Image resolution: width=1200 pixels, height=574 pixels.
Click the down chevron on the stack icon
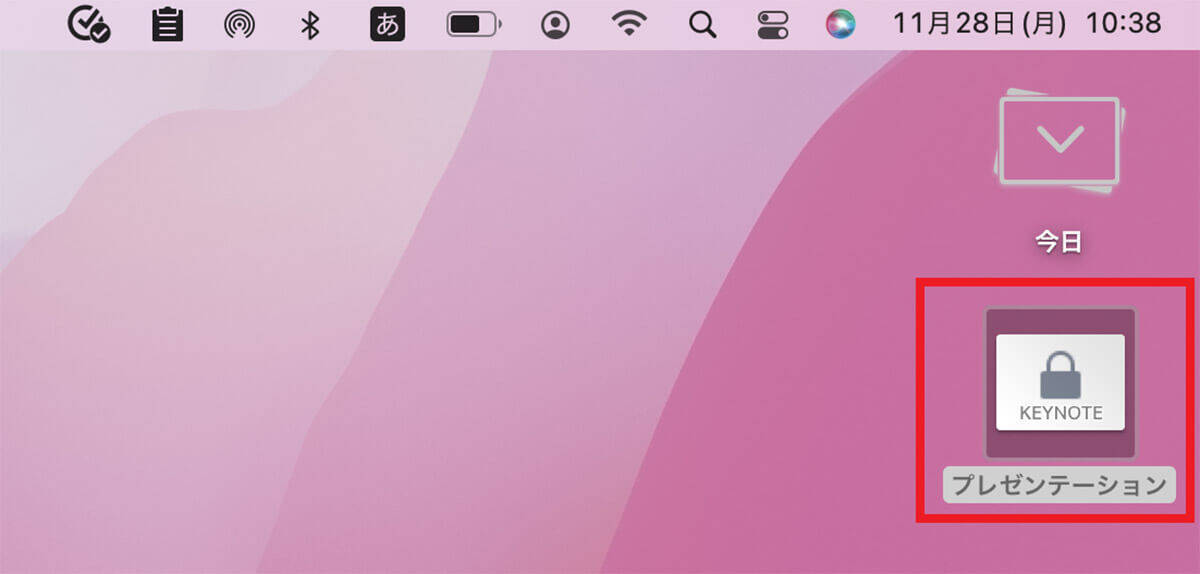[x=1060, y=139]
